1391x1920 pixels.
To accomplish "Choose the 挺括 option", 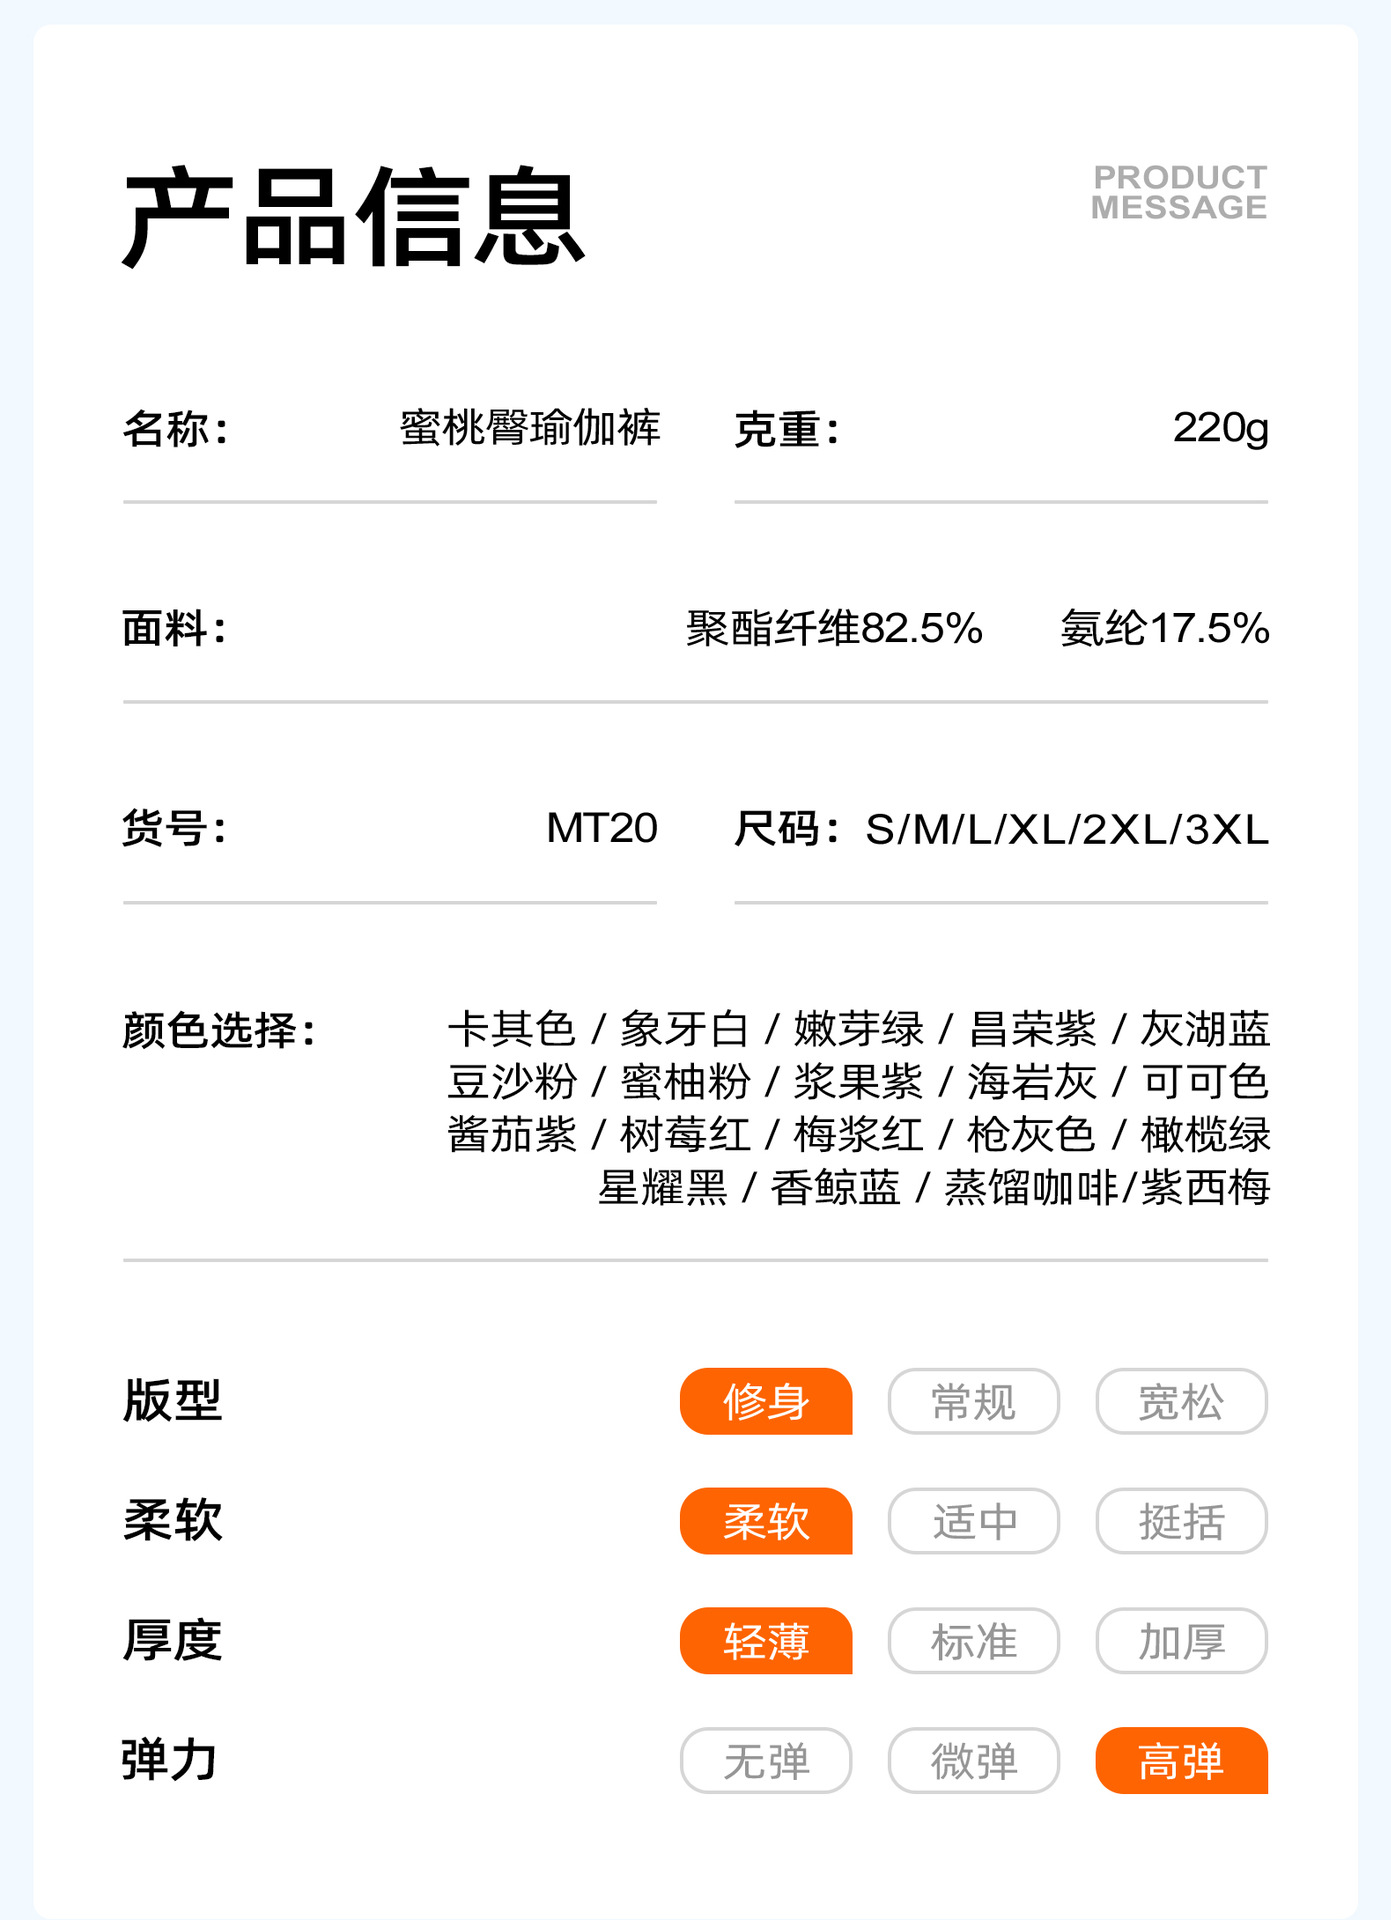I will (1181, 1521).
